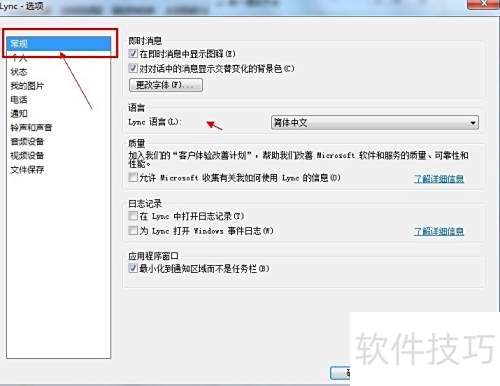This screenshot has width=500, height=386.
Task: Toggle 在即时消息中显示图释 checkbox
Action: 133,53
